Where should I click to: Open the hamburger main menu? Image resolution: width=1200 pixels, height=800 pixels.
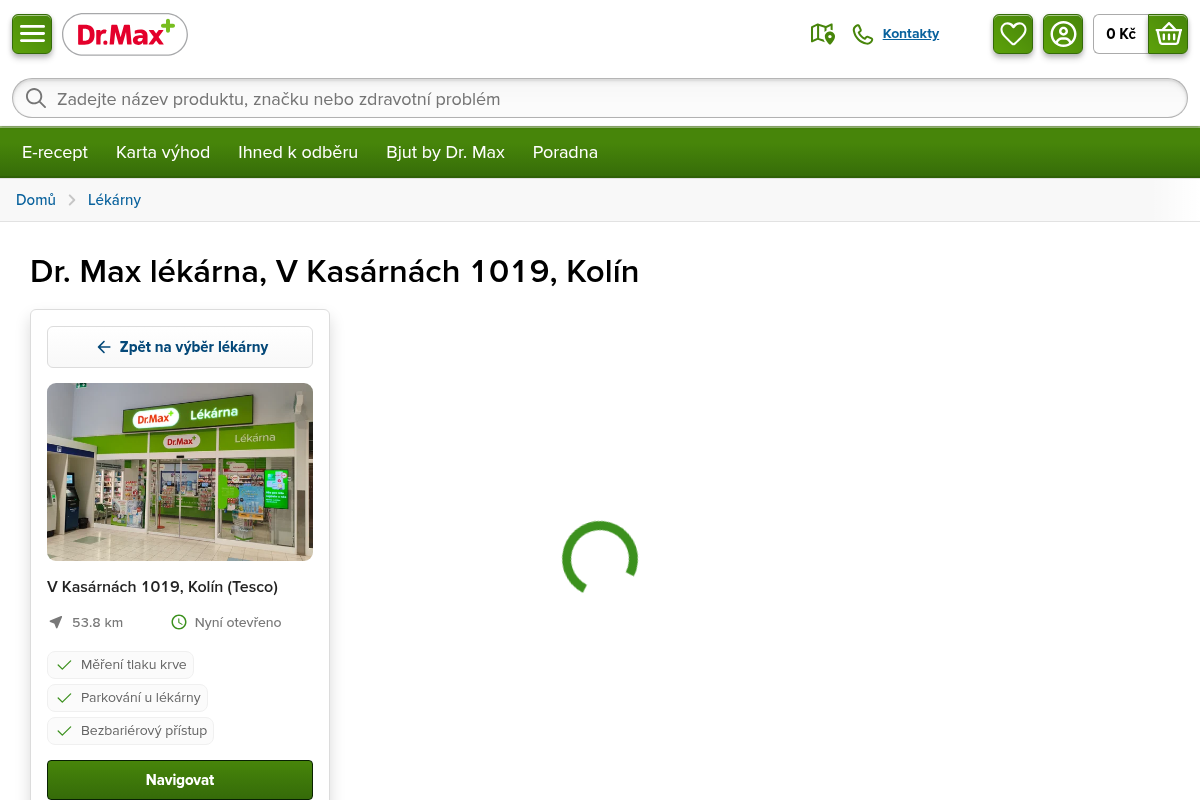pyautogui.click(x=32, y=34)
